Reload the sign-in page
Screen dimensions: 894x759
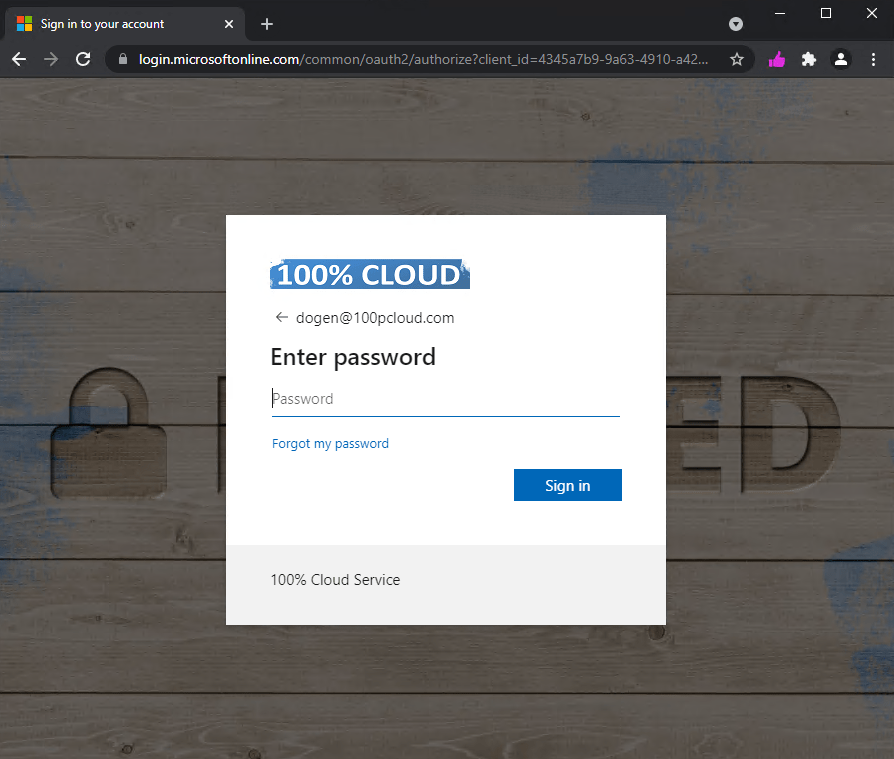point(83,59)
